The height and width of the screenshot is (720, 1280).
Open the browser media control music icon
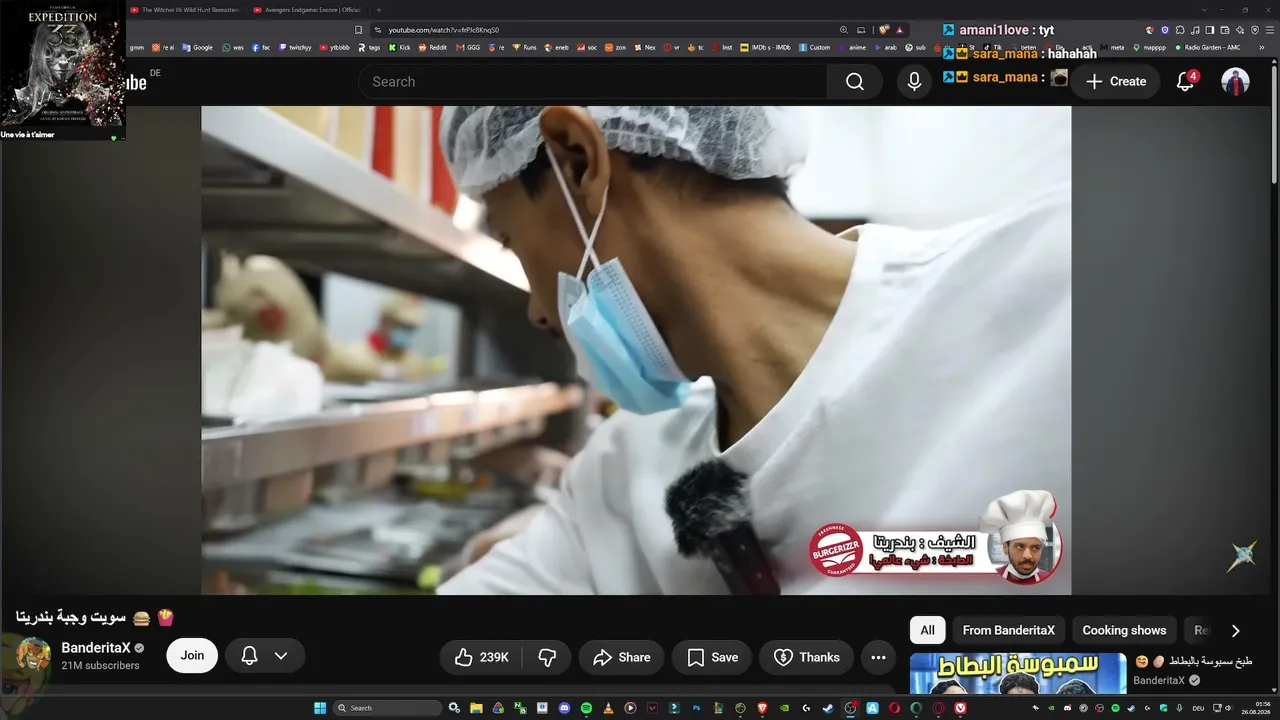(1195, 30)
